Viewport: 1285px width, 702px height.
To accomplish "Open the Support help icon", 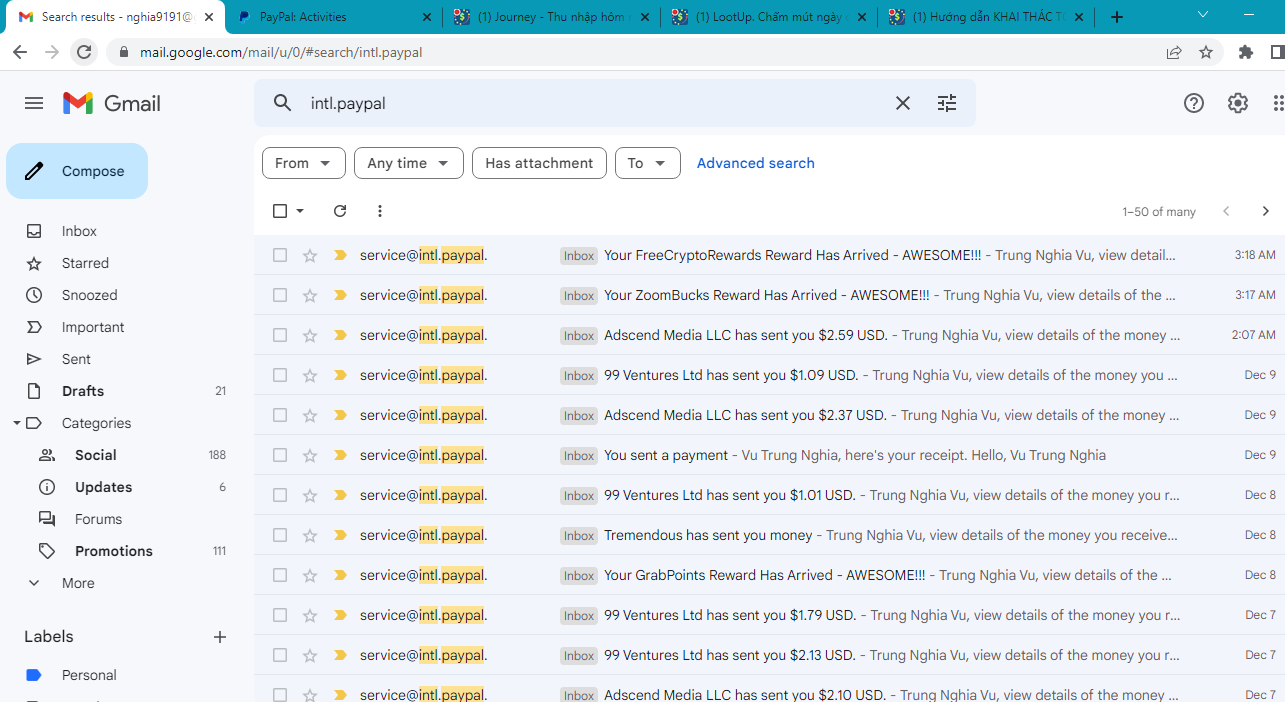I will (1194, 103).
